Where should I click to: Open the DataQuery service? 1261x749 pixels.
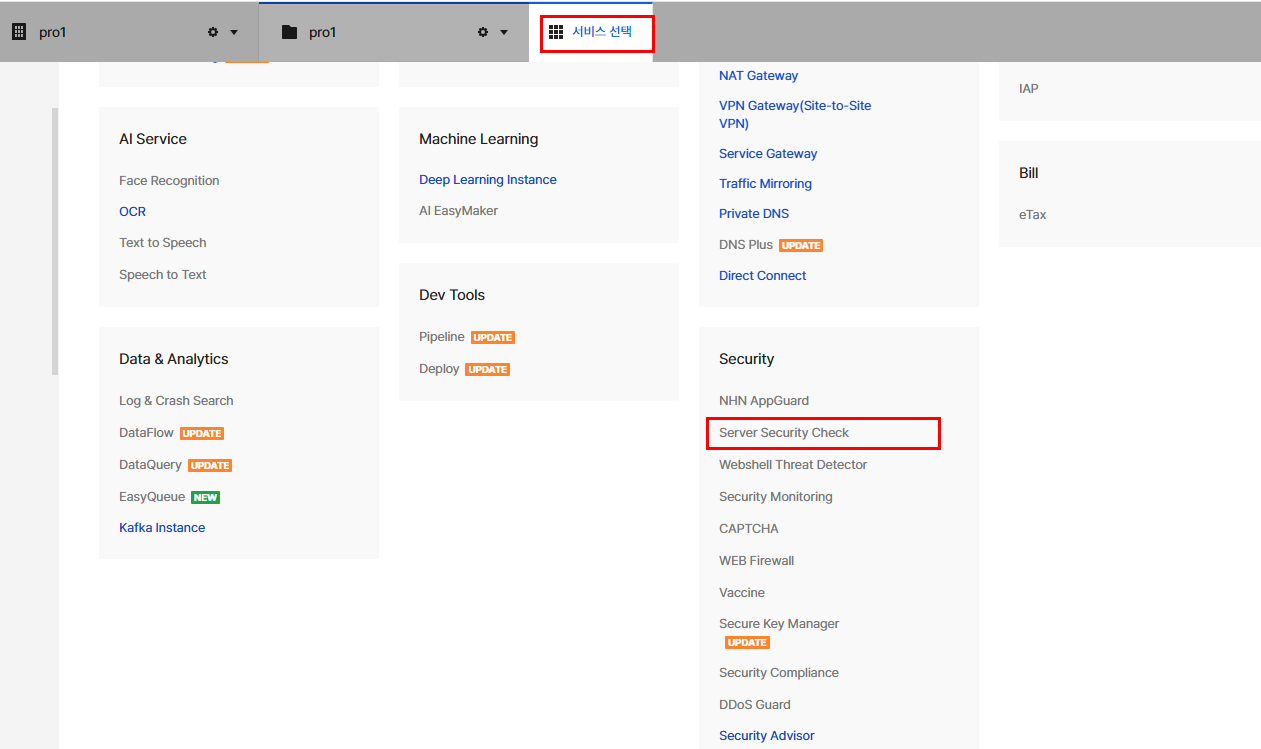[150, 465]
